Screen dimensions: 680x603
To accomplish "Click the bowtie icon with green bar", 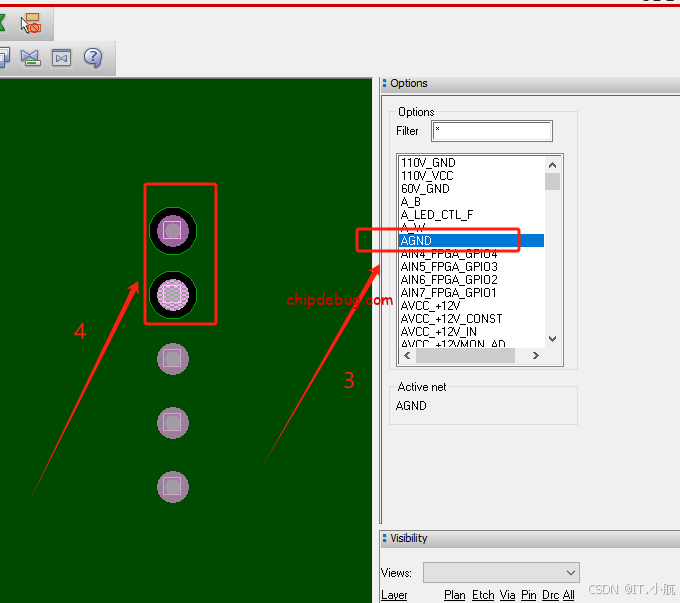I will point(30,58).
